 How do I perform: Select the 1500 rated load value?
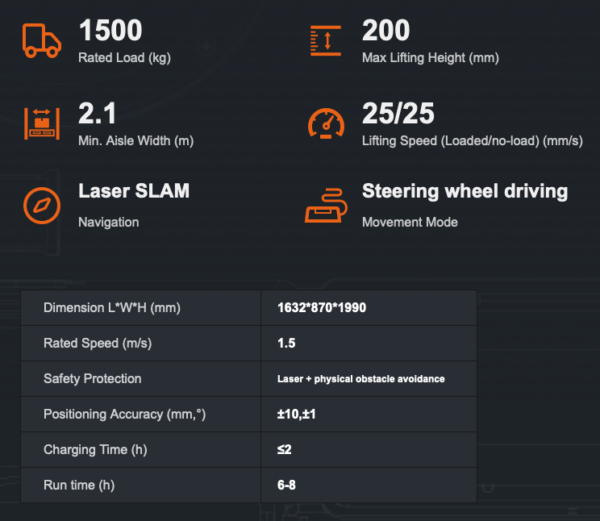[111, 30]
